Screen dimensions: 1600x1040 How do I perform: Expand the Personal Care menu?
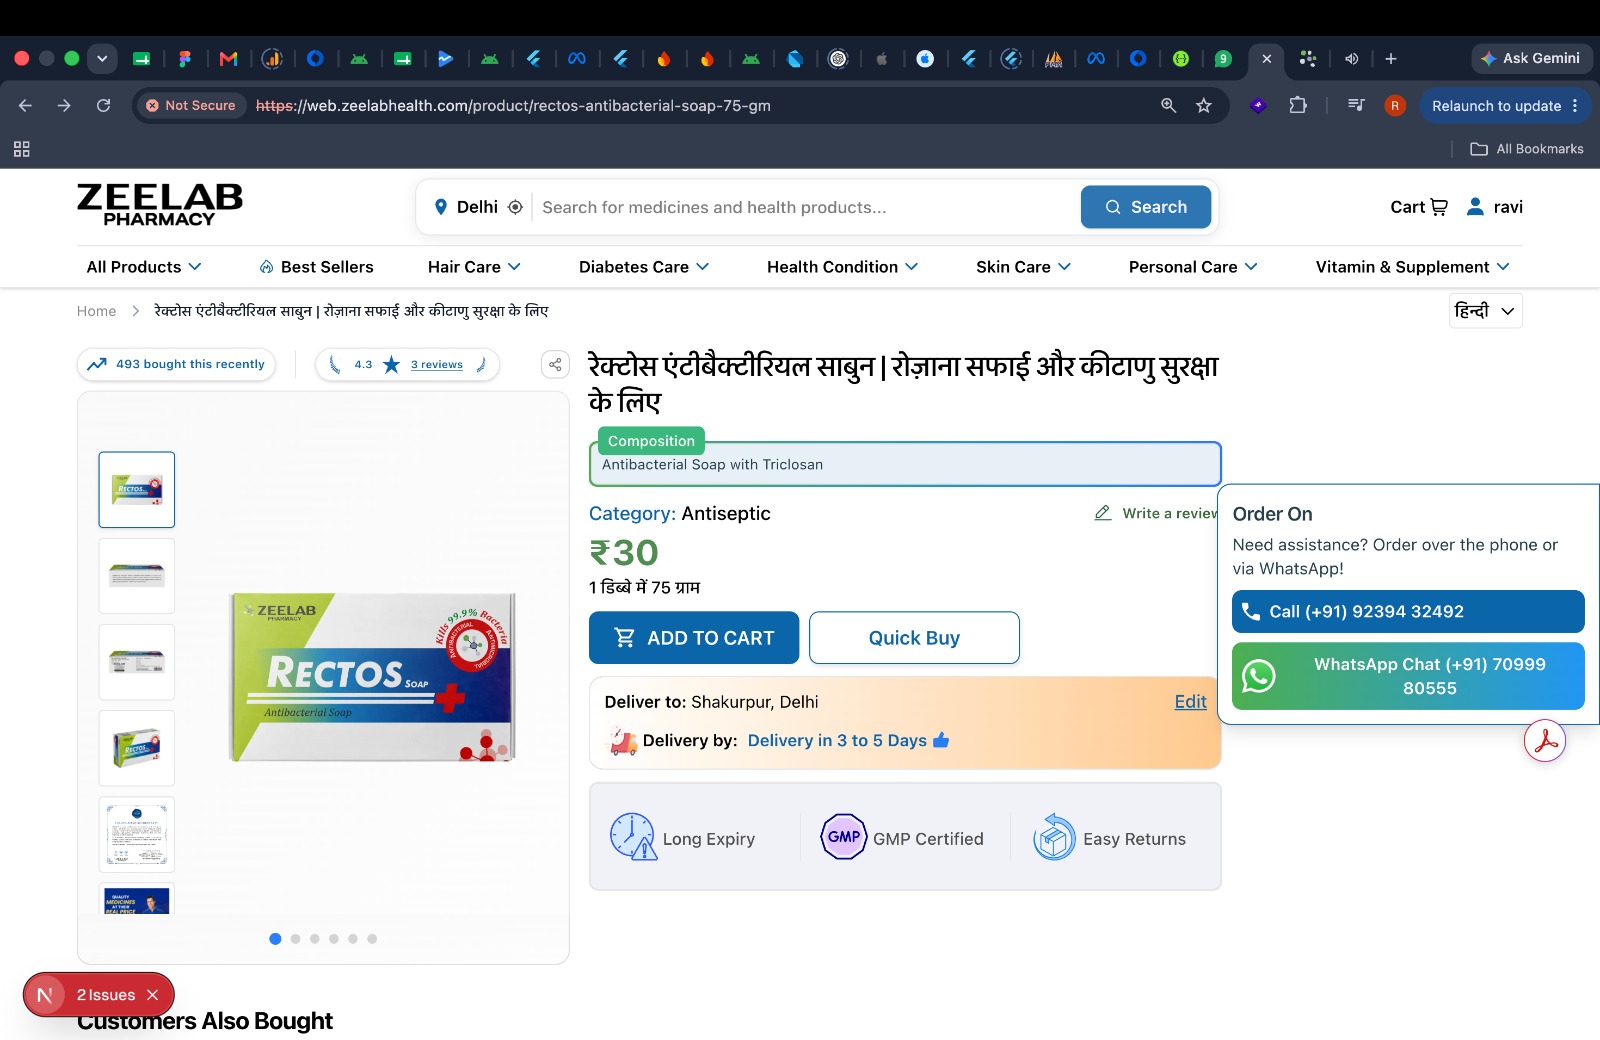point(1193,267)
